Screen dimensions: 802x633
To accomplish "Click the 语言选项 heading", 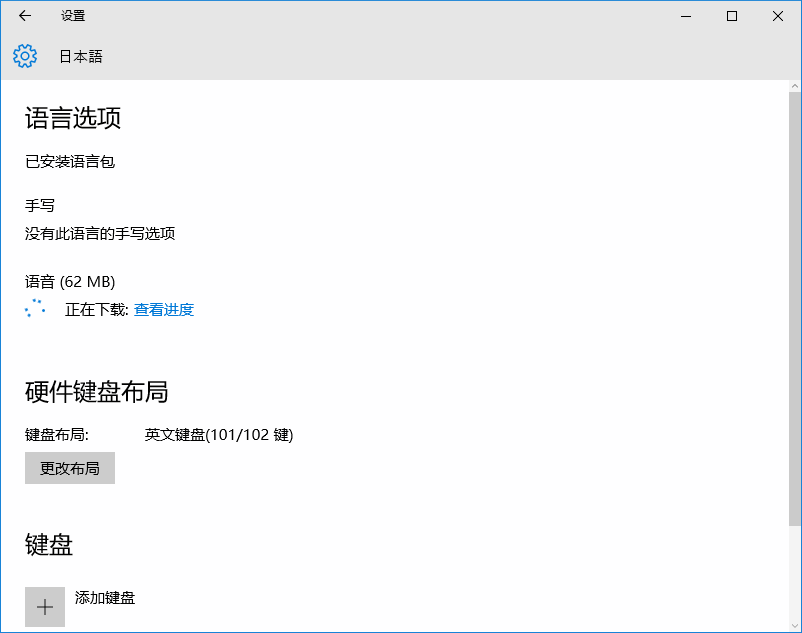I will click(x=73, y=118).
